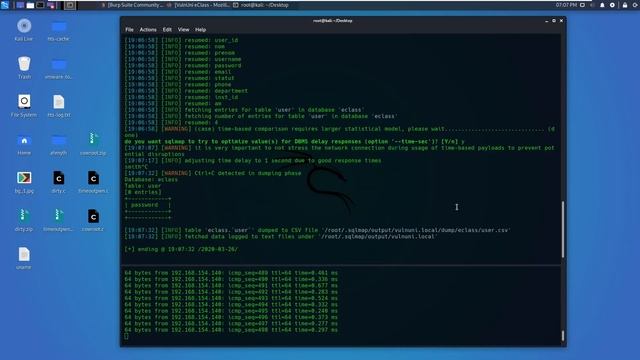
Task: Click the 'Database: eclass' output line
Action: (x=151, y=180)
